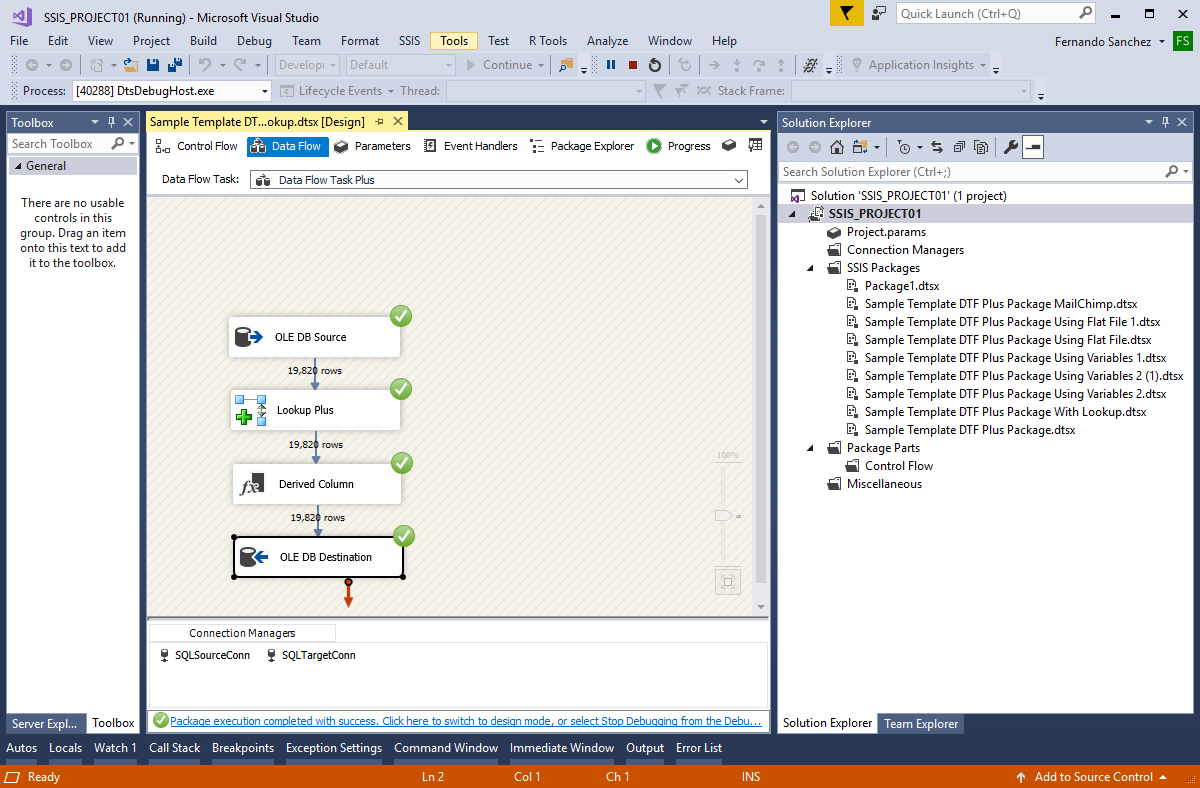Screen dimensions: 1200x788
Task: Open the R Tools menu
Action: [x=548, y=41]
